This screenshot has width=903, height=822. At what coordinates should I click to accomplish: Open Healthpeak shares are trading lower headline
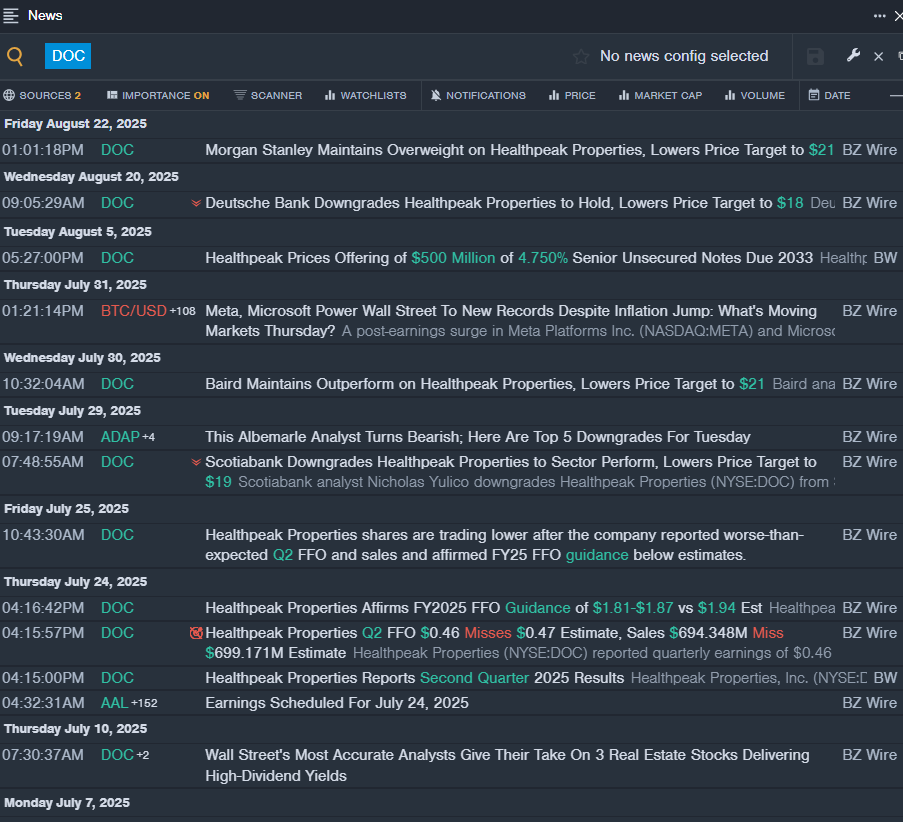tap(504, 544)
